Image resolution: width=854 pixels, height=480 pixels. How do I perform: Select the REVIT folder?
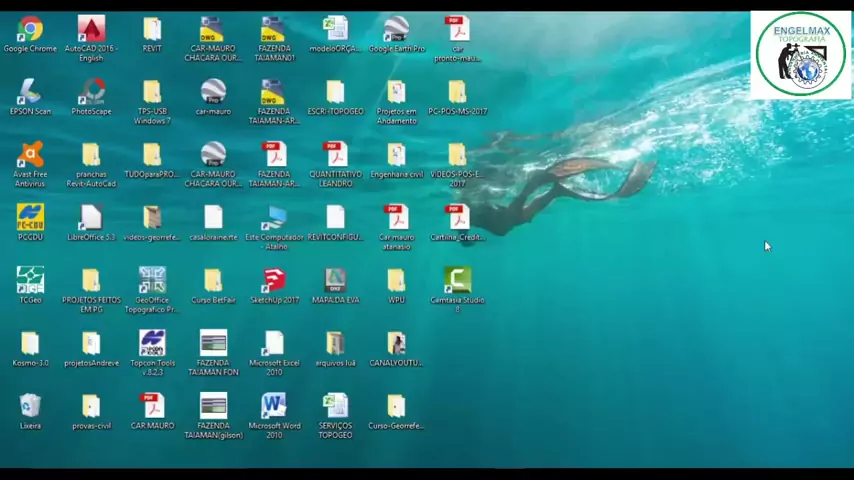[x=152, y=30]
